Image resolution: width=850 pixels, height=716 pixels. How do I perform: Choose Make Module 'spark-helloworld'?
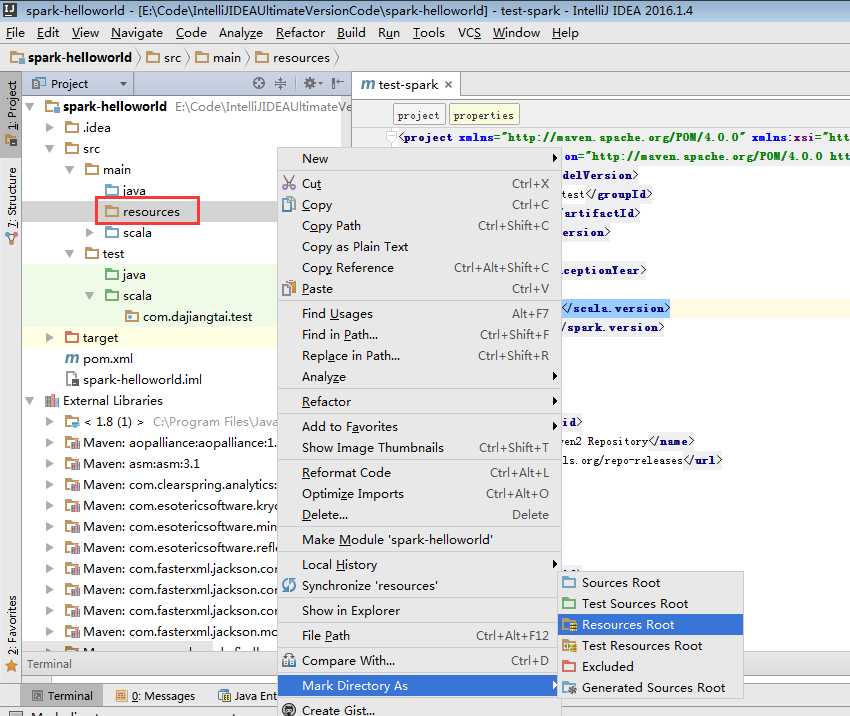point(418,539)
